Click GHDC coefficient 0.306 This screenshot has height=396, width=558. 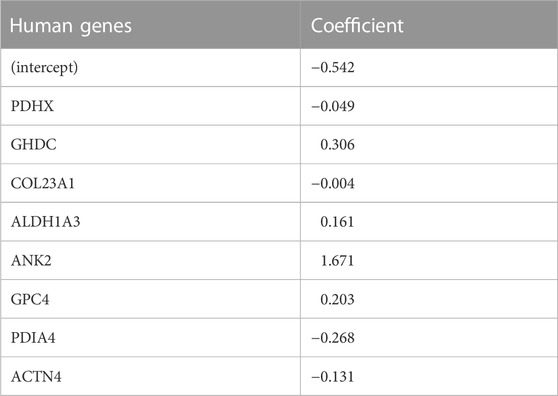[x=337, y=144]
